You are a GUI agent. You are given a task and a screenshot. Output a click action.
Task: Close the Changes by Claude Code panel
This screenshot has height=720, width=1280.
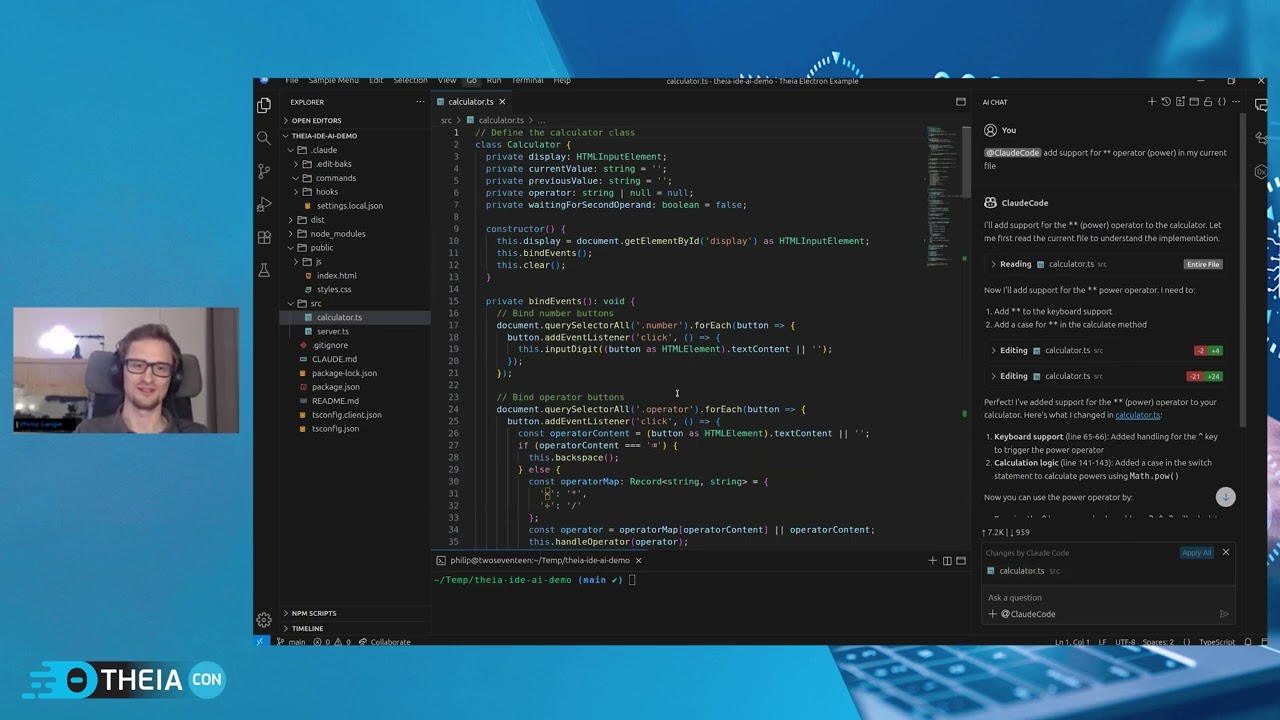1225,552
